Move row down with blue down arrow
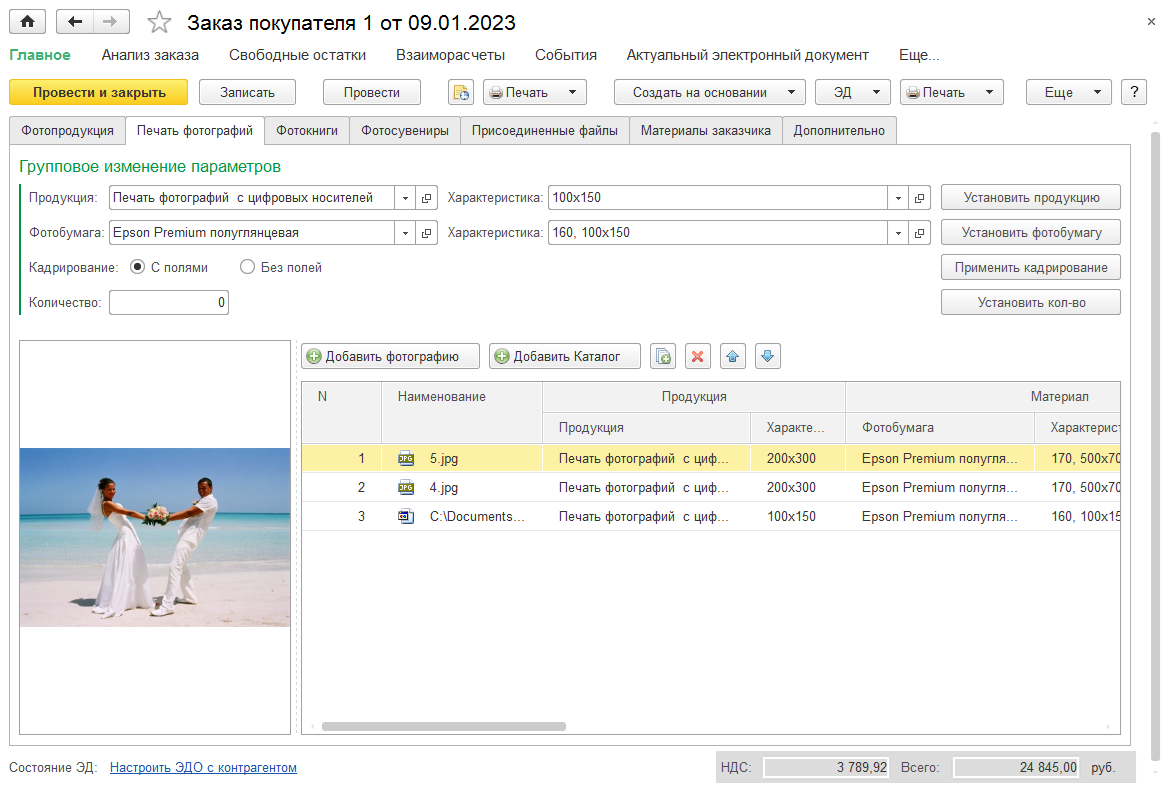The height and width of the screenshot is (790, 1173). 767,356
